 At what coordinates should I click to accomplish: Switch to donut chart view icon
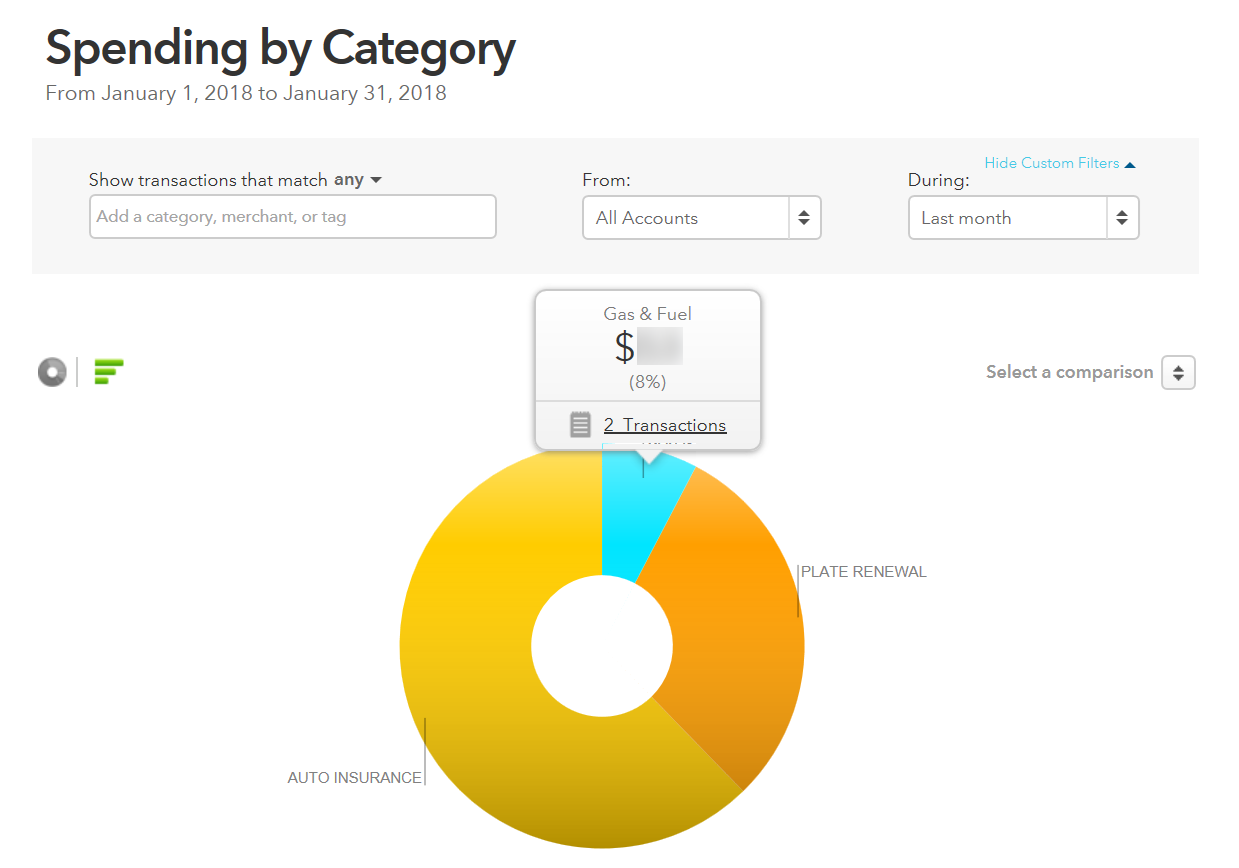(52, 372)
